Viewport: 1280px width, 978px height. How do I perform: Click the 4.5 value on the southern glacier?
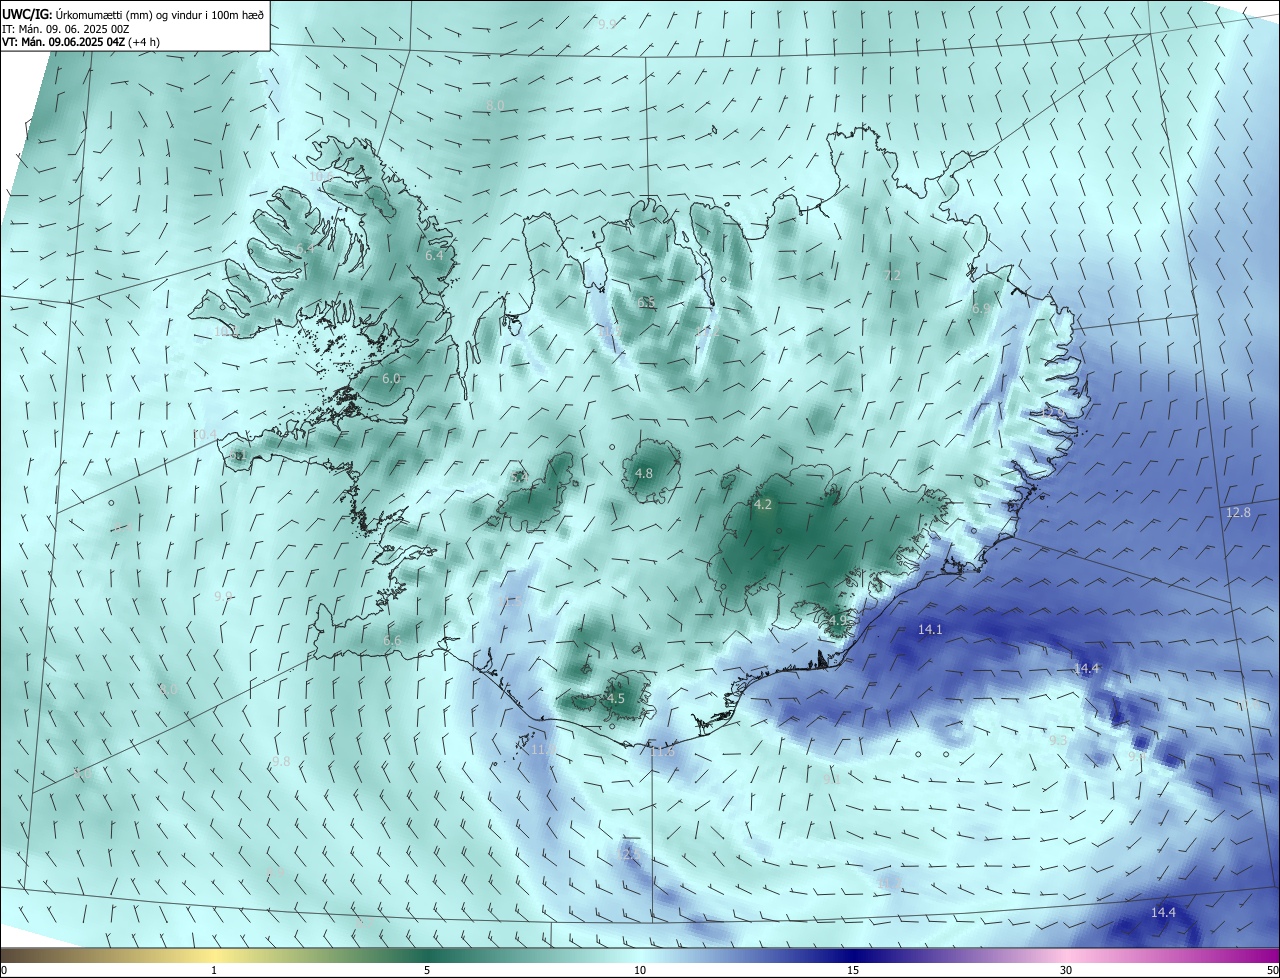pos(616,698)
